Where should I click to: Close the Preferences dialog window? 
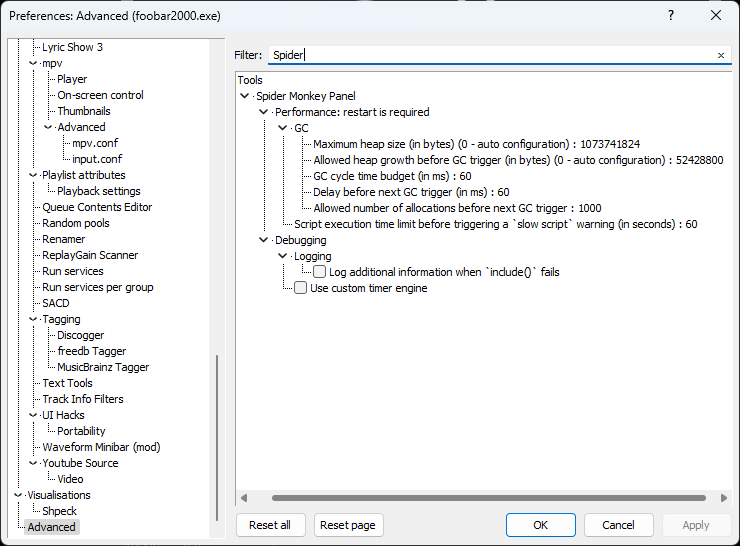coord(715,16)
